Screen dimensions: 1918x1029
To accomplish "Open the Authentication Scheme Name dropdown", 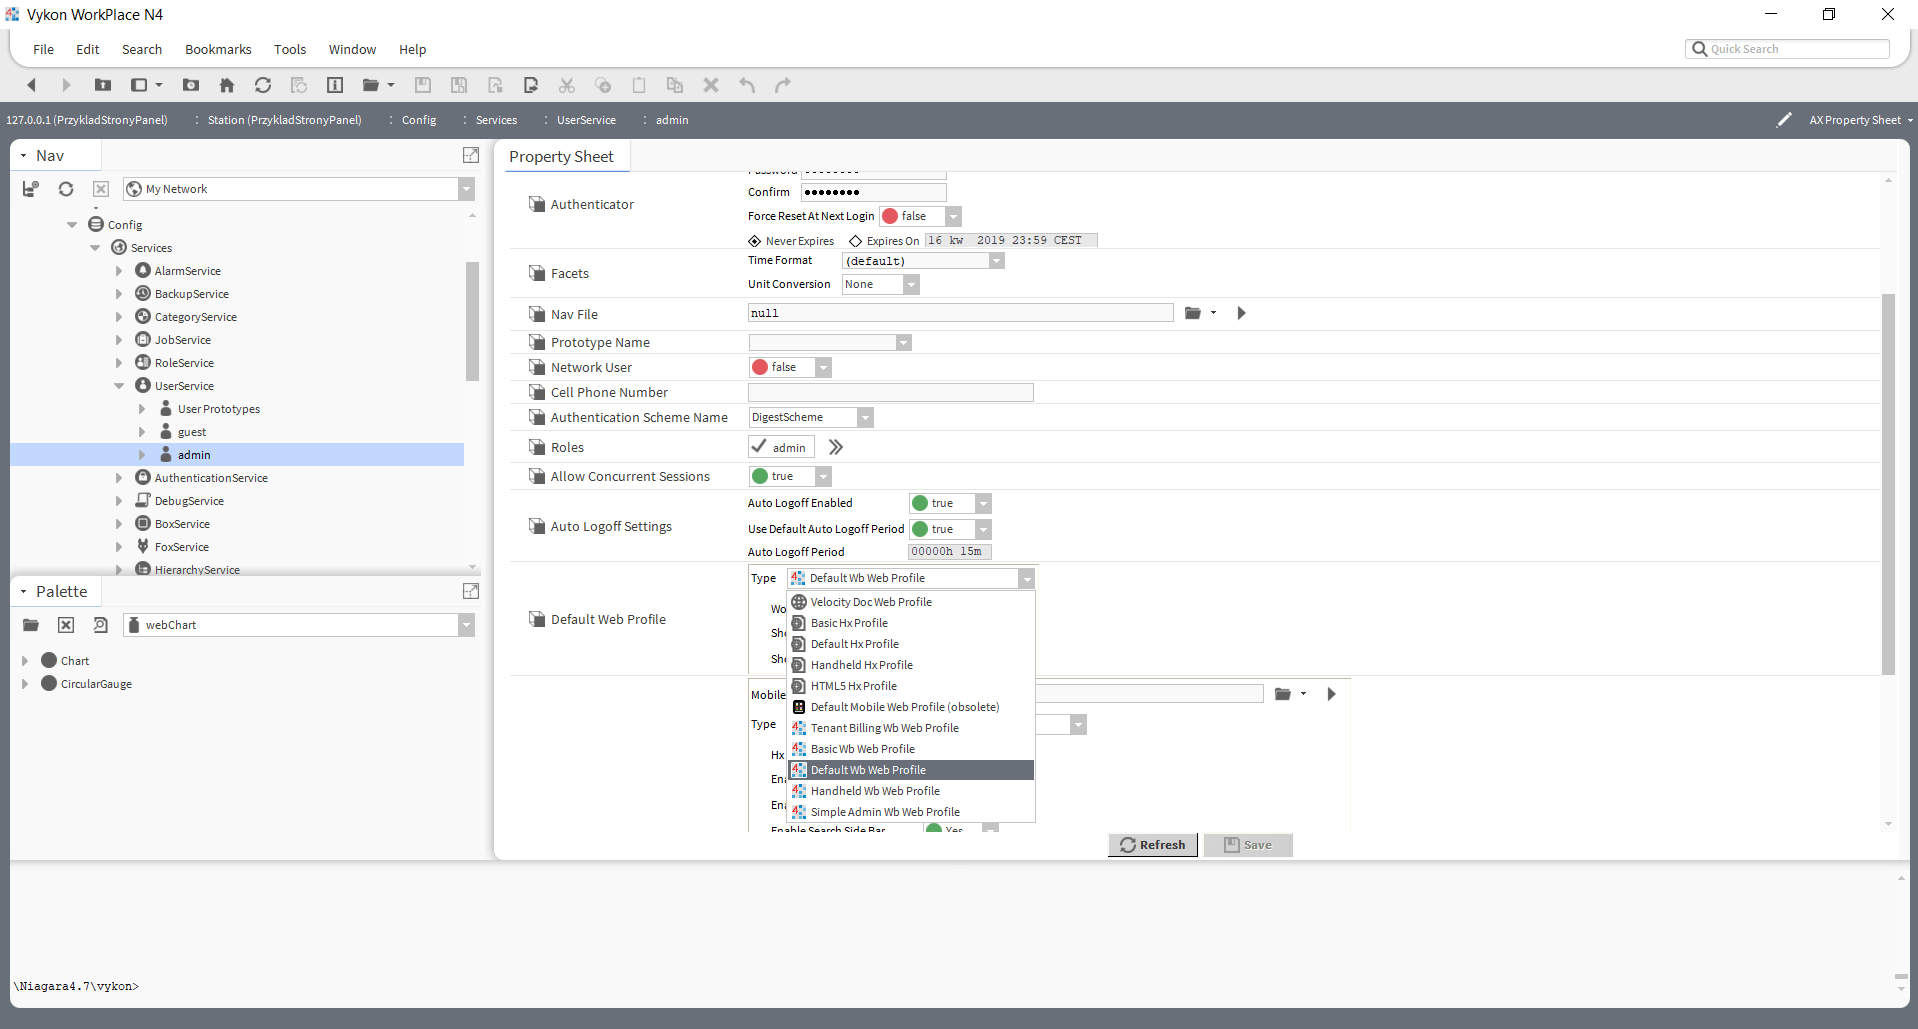I will click(865, 417).
